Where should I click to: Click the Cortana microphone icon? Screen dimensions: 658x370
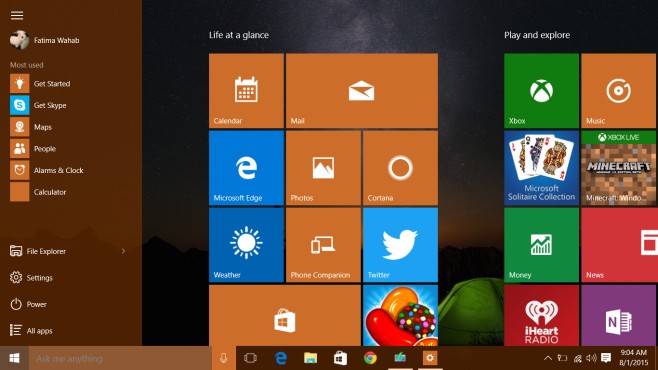tap(223, 358)
